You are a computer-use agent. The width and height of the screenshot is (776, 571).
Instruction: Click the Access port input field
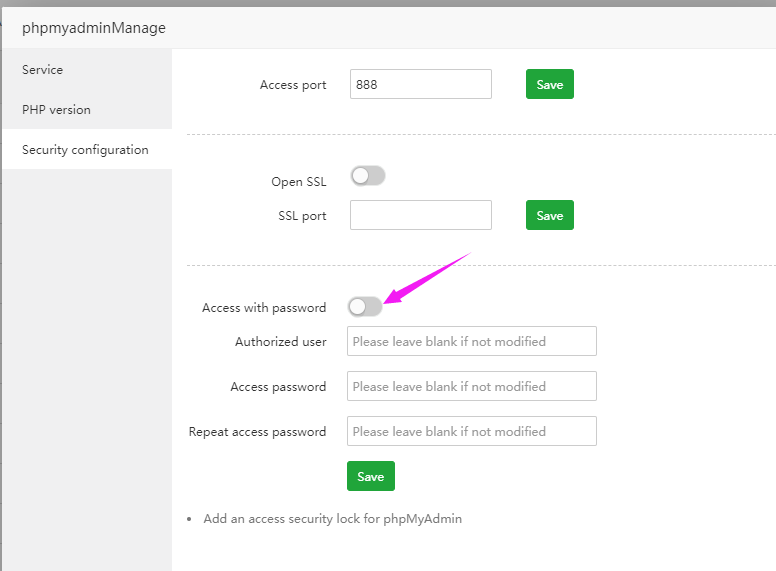[x=420, y=85]
